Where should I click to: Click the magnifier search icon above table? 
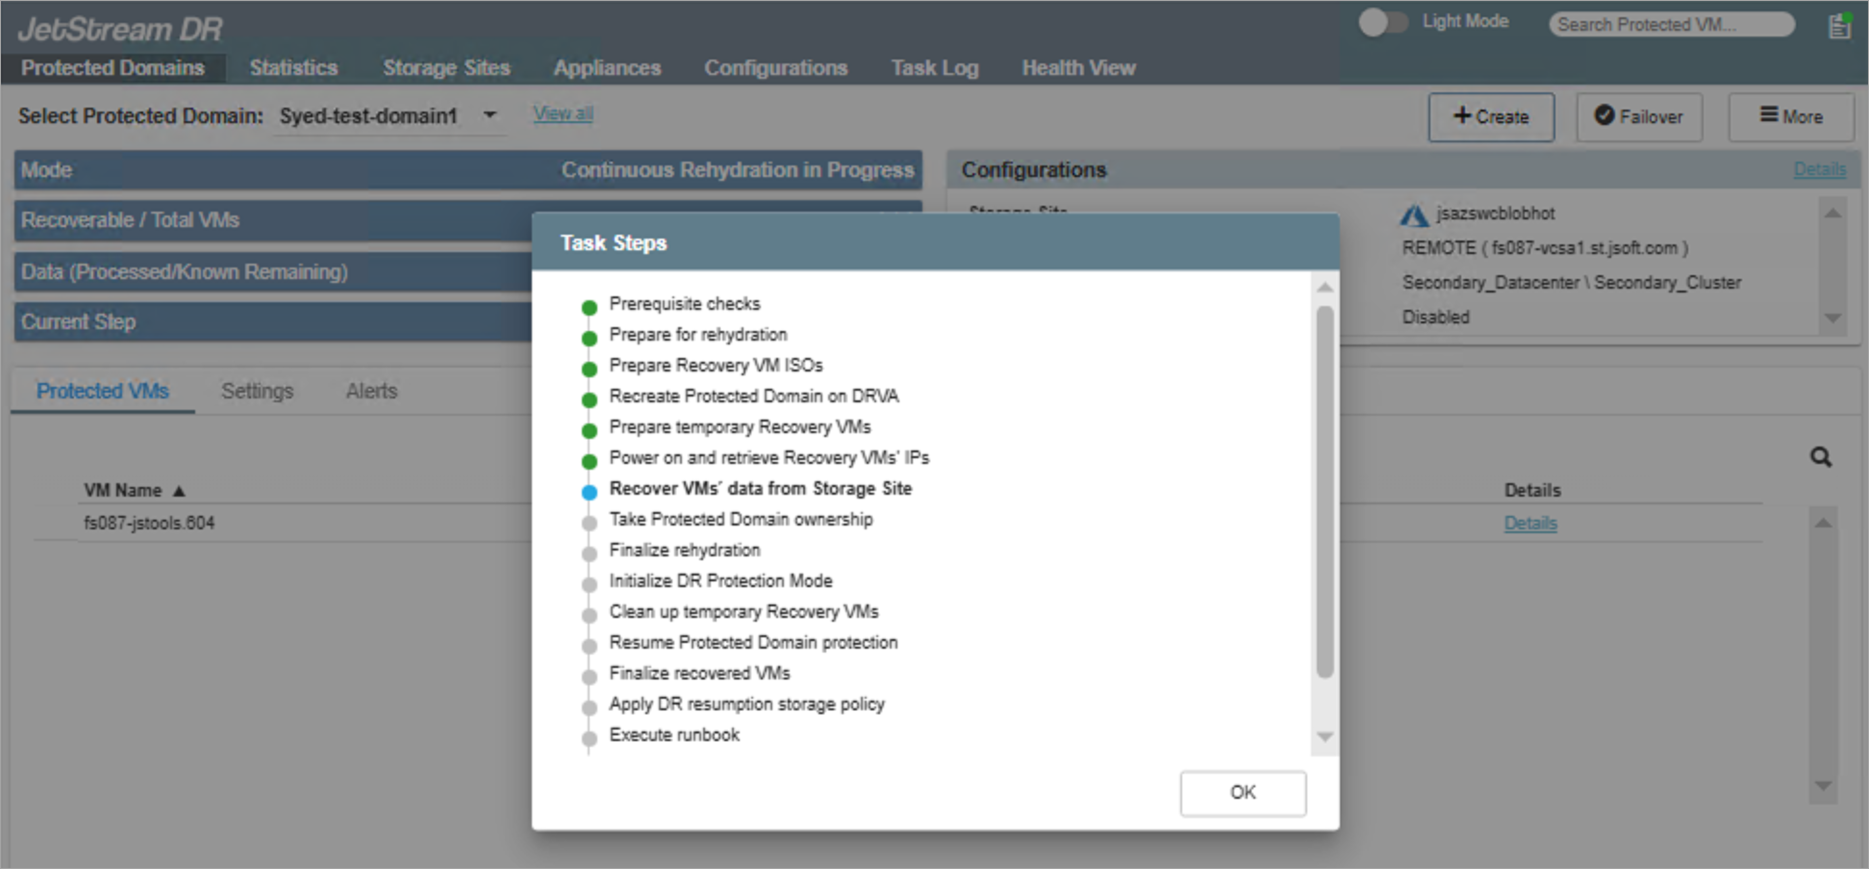(1820, 457)
